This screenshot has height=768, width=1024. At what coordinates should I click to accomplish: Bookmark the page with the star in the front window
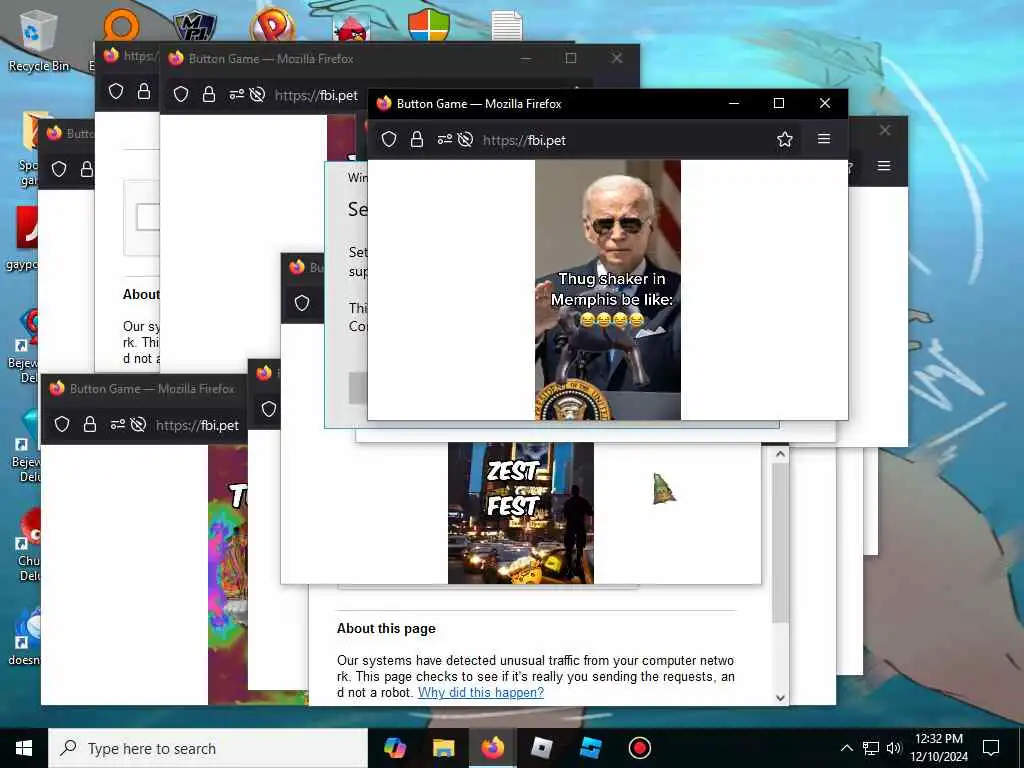coord(784,139)
